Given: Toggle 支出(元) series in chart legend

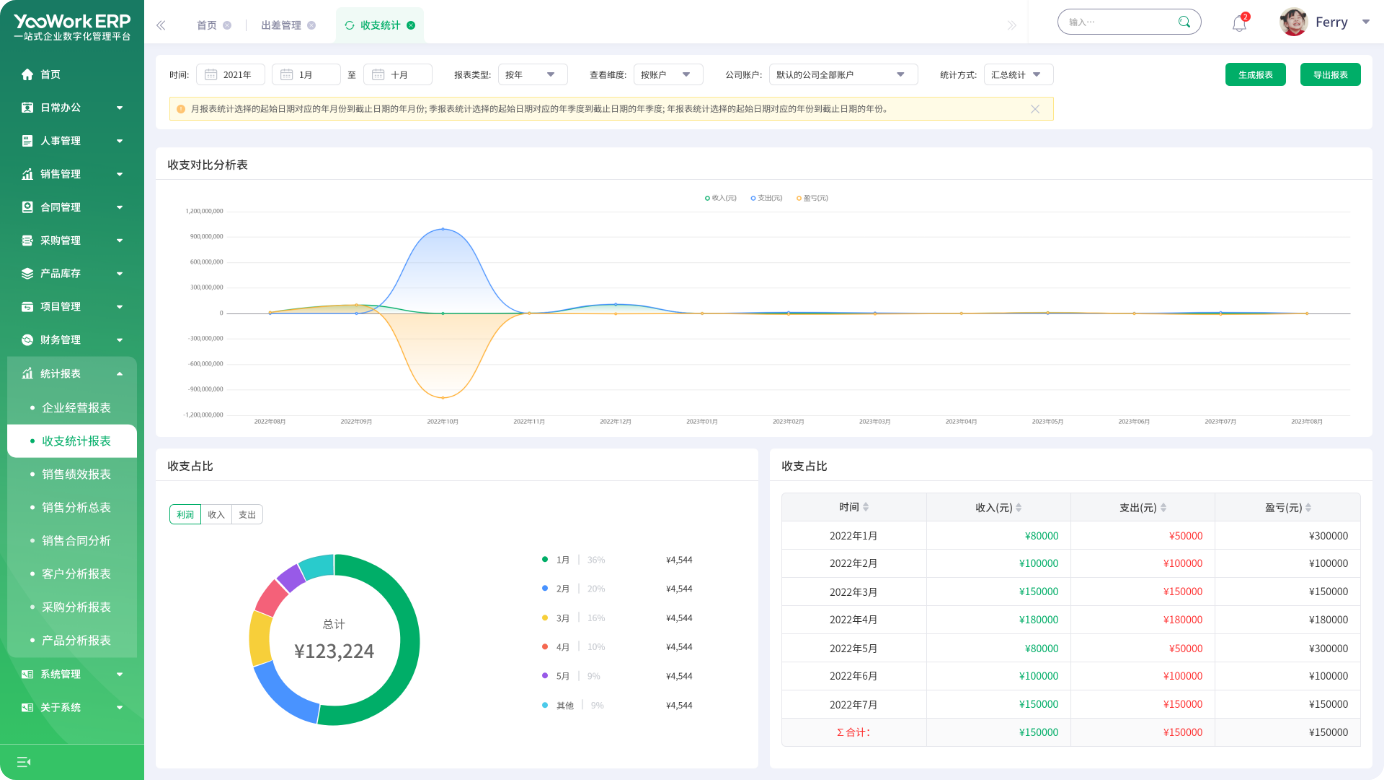Looking at the screenshot, I should coord(766,198).
